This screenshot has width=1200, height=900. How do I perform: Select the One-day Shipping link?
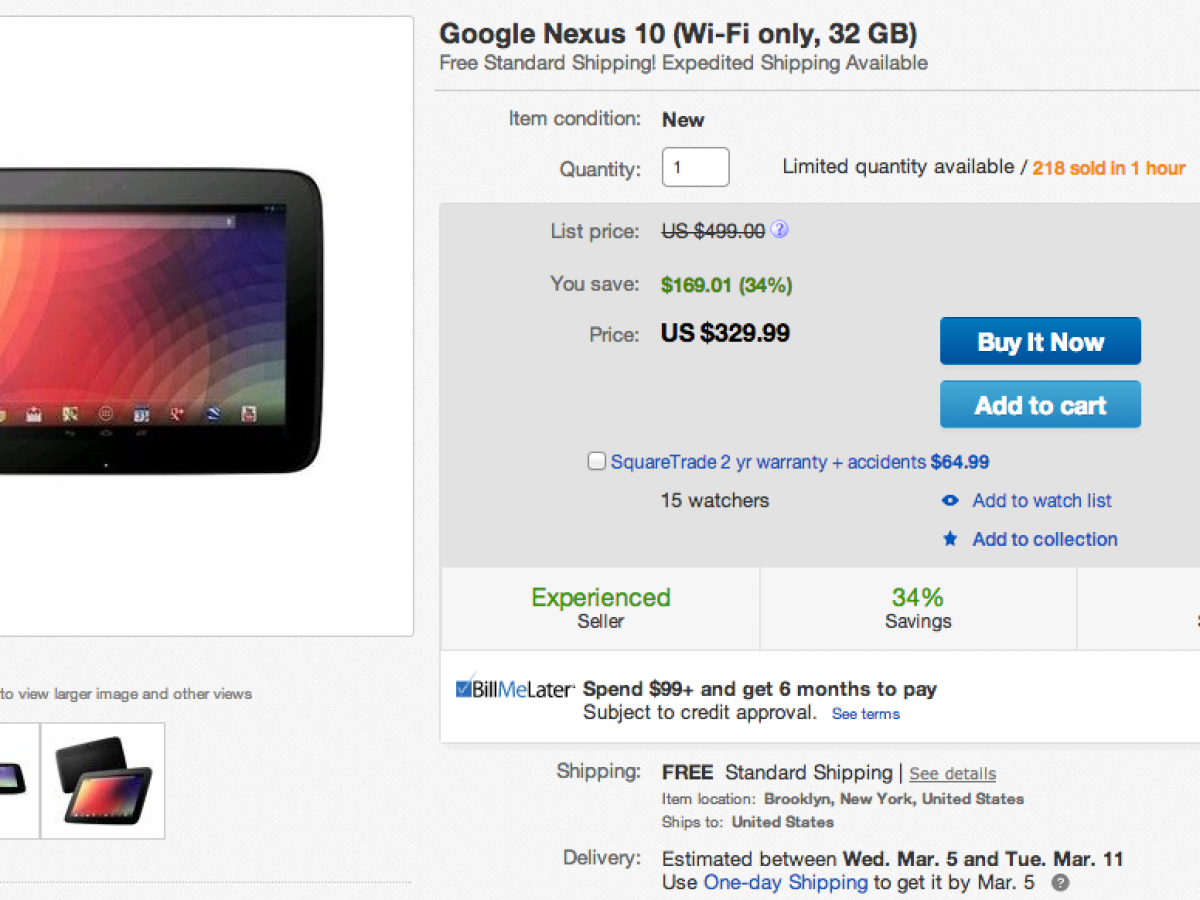tap(785, 882)
